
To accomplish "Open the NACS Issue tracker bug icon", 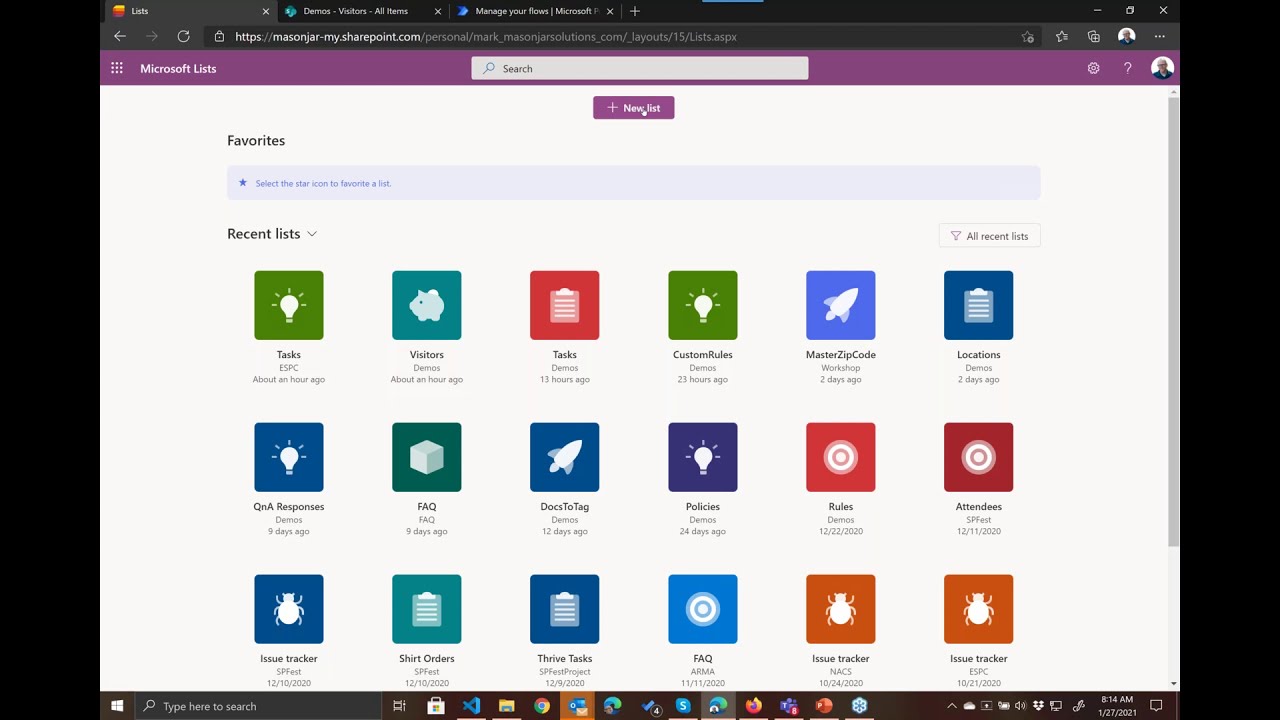I will point(841,609).
